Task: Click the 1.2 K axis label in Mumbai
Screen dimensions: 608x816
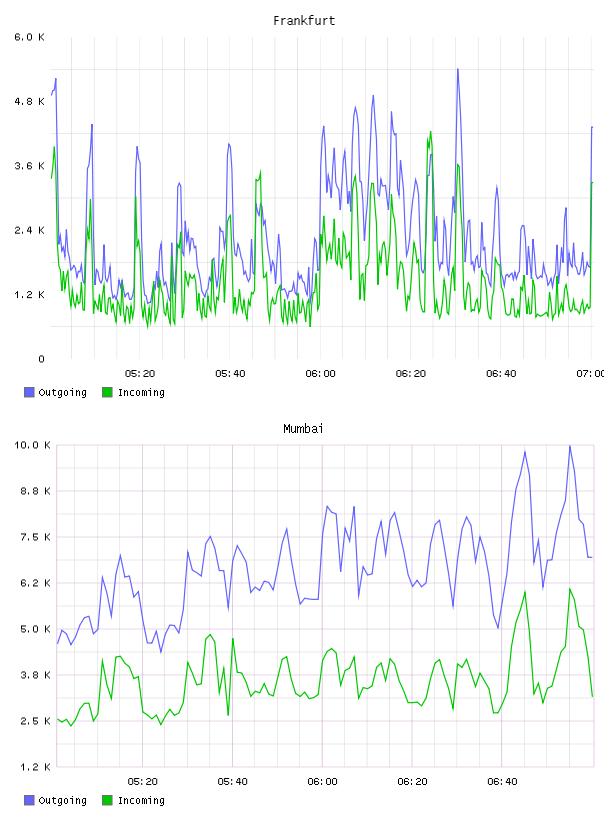Action: [35, 767]
